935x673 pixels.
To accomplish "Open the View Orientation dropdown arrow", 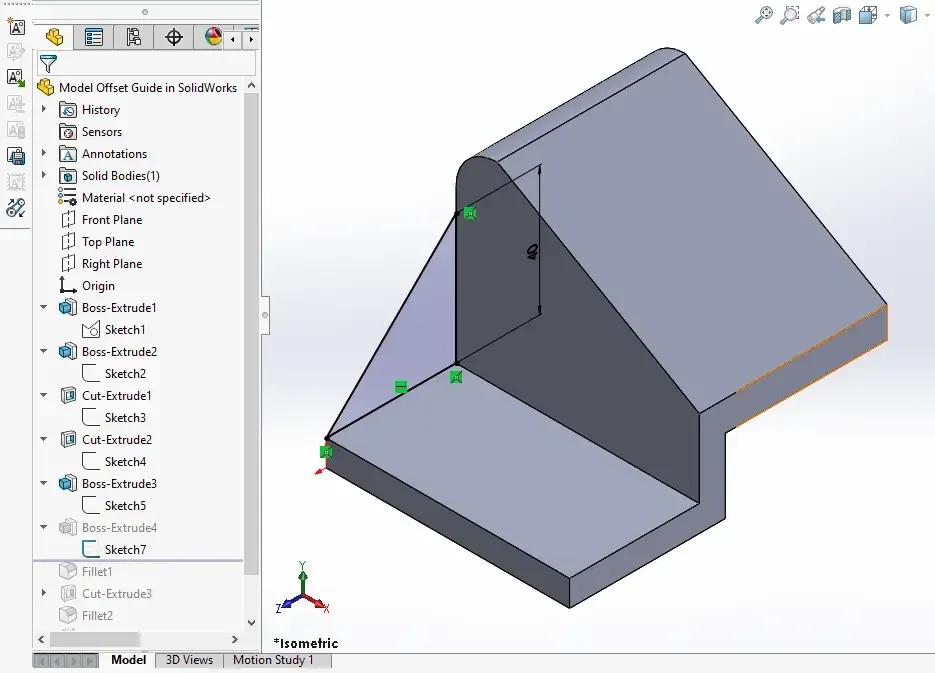I will coord(887,15).
